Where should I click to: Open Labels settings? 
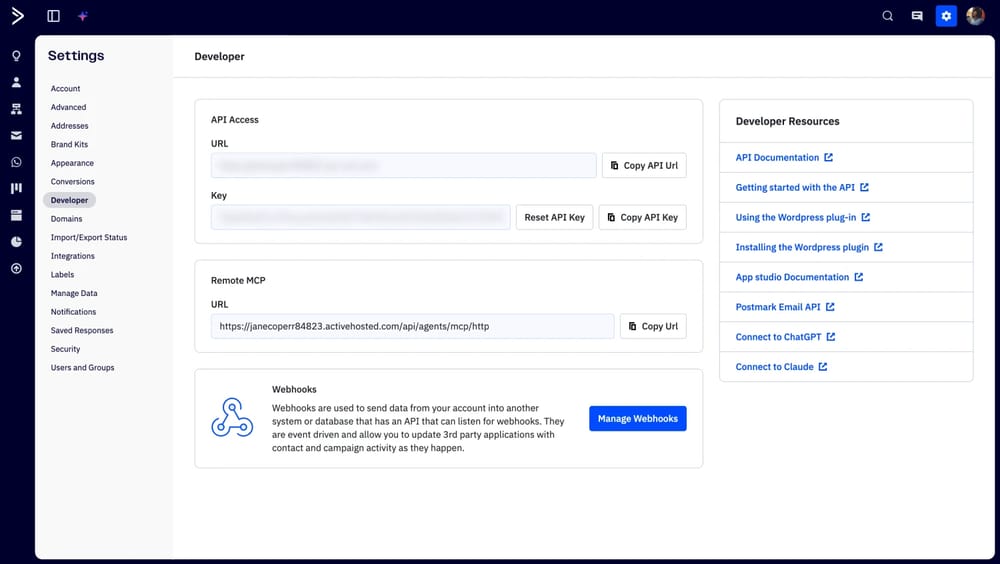pyautogui.click(x=62, y=274)
